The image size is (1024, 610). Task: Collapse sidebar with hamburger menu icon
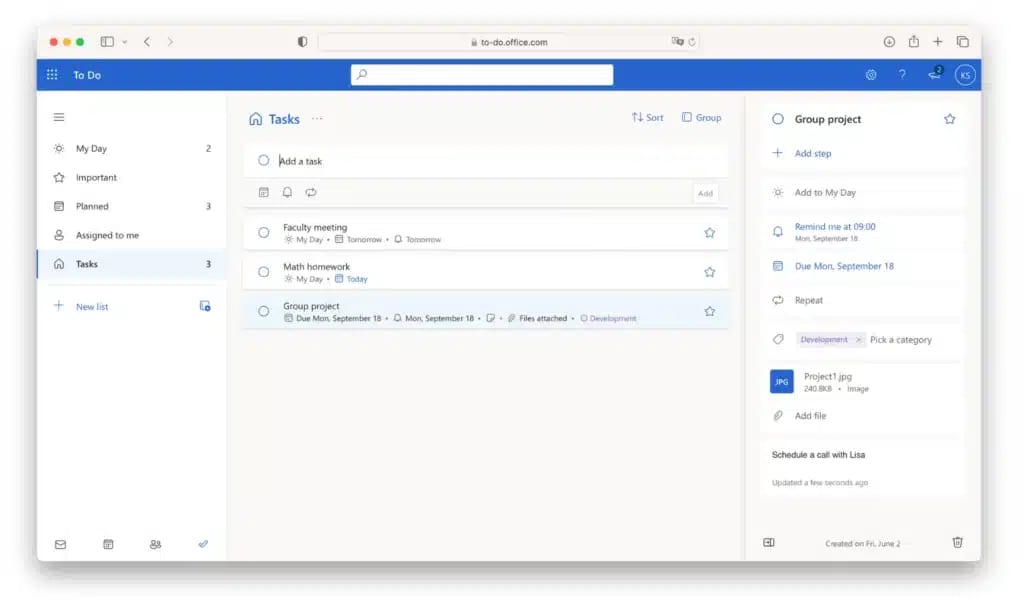(x=59, y=118)
